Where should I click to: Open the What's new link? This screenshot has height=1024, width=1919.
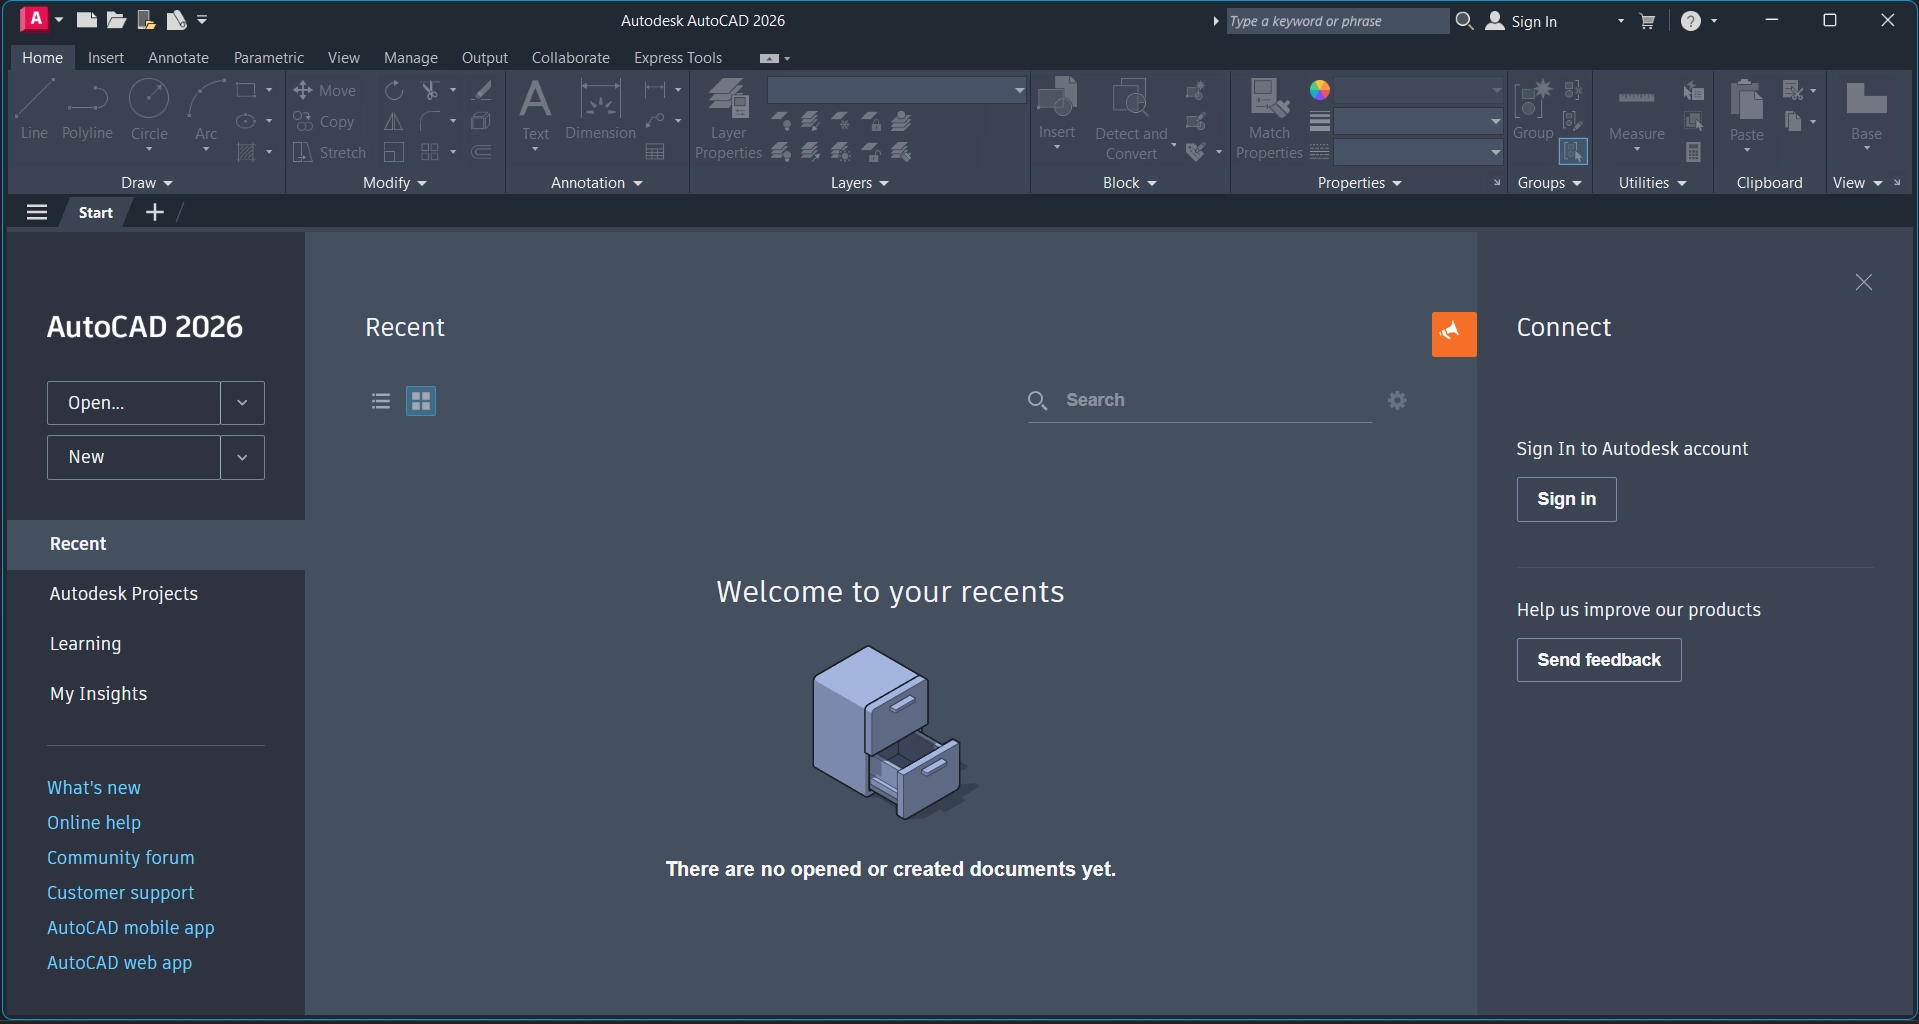click(x=94, y=788)
